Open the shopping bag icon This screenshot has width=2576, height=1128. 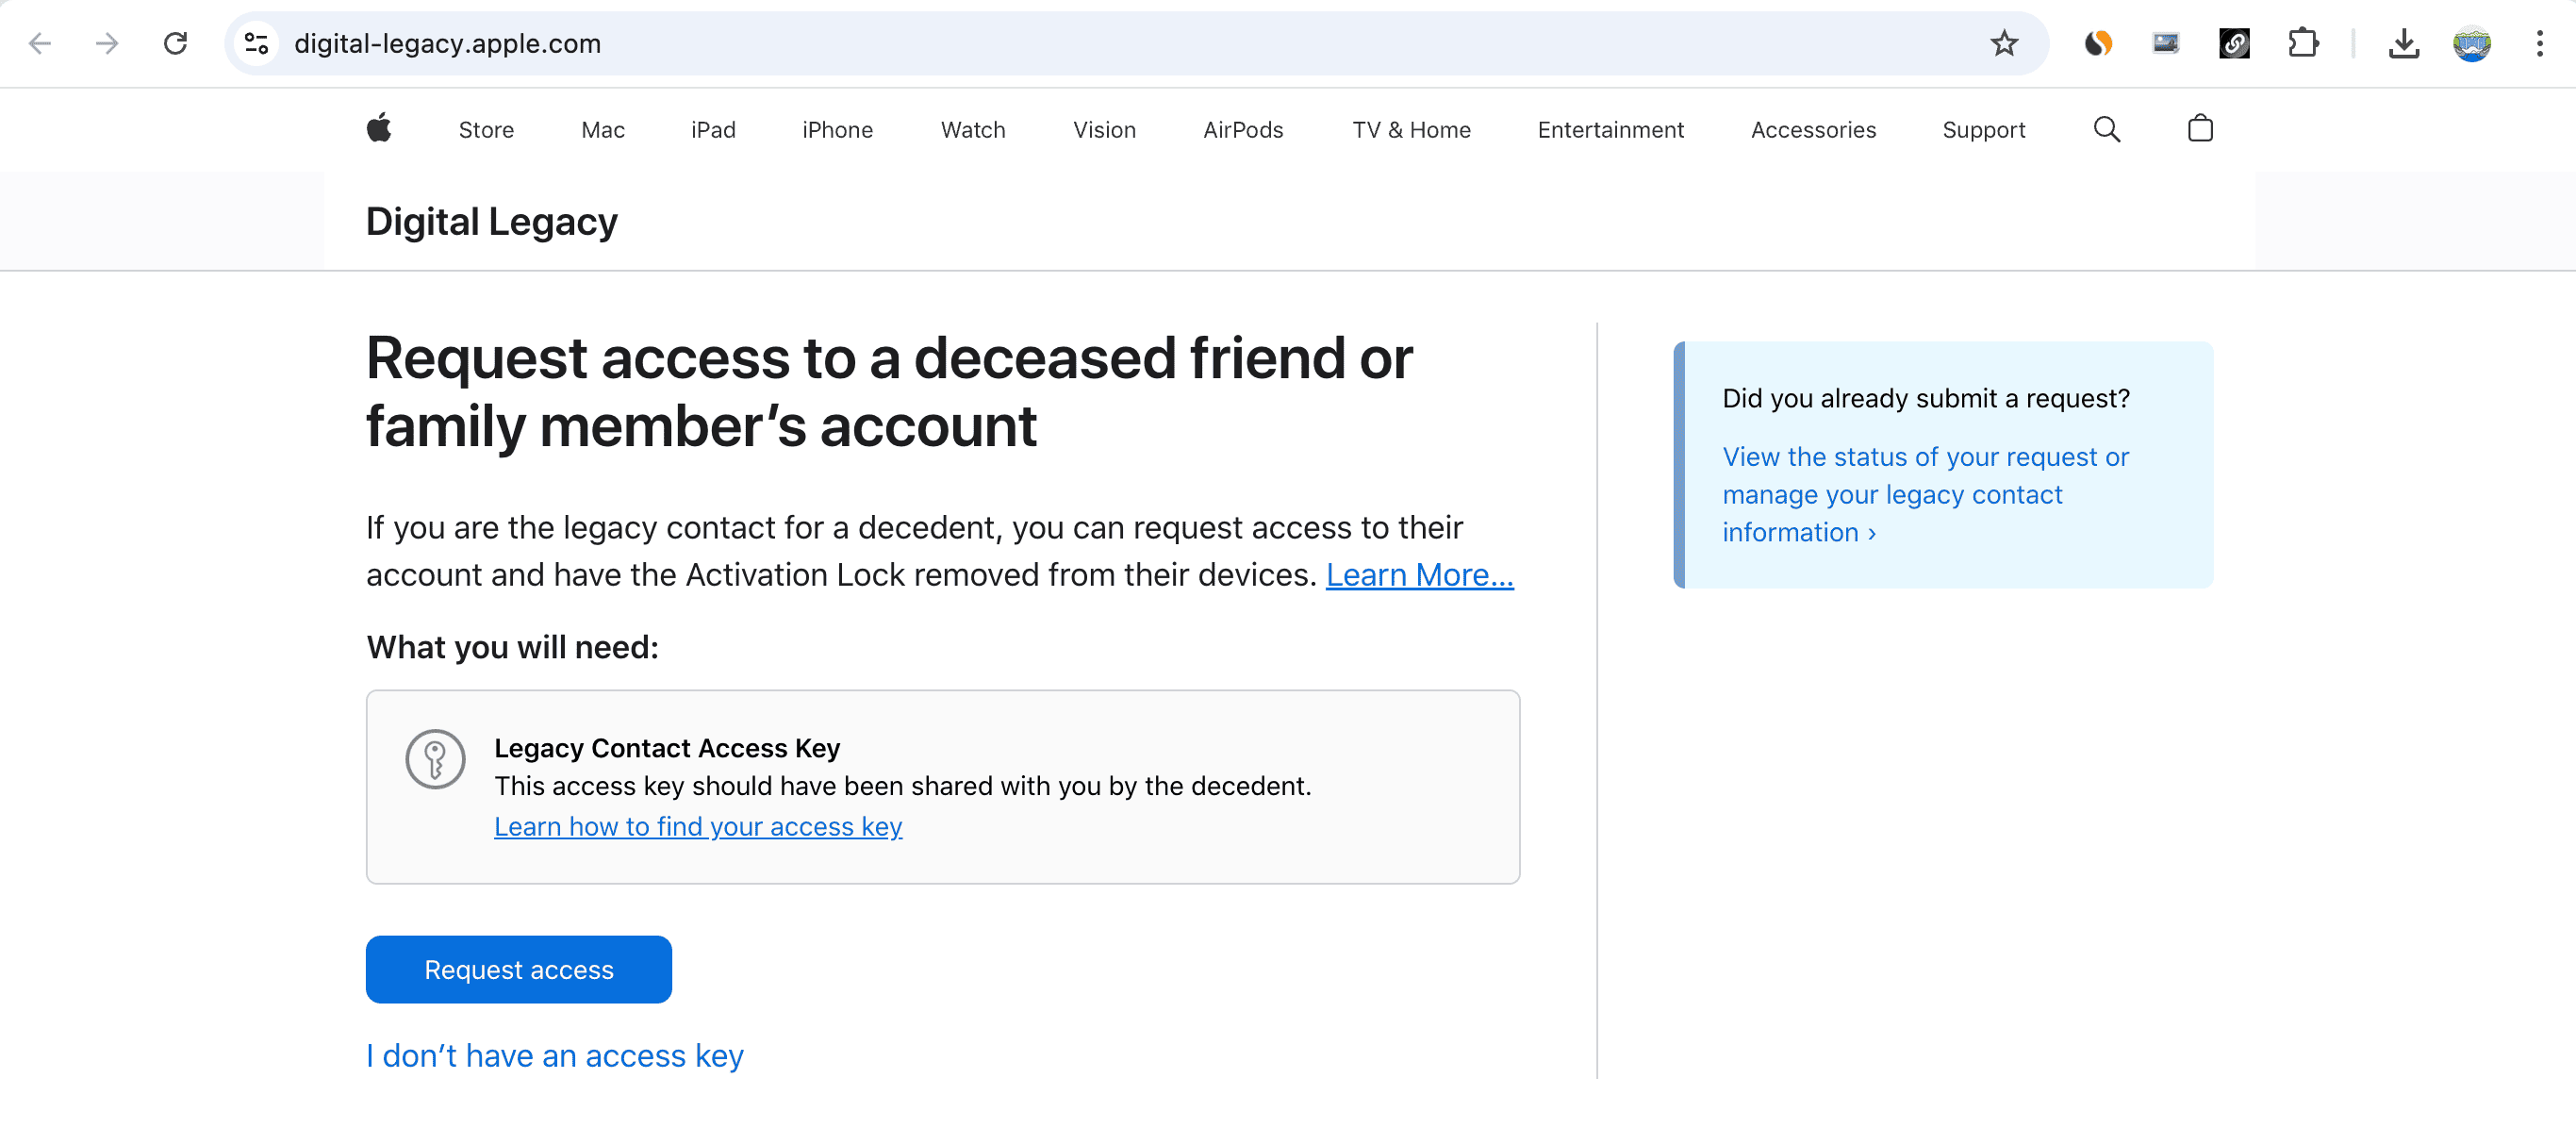2199,129
